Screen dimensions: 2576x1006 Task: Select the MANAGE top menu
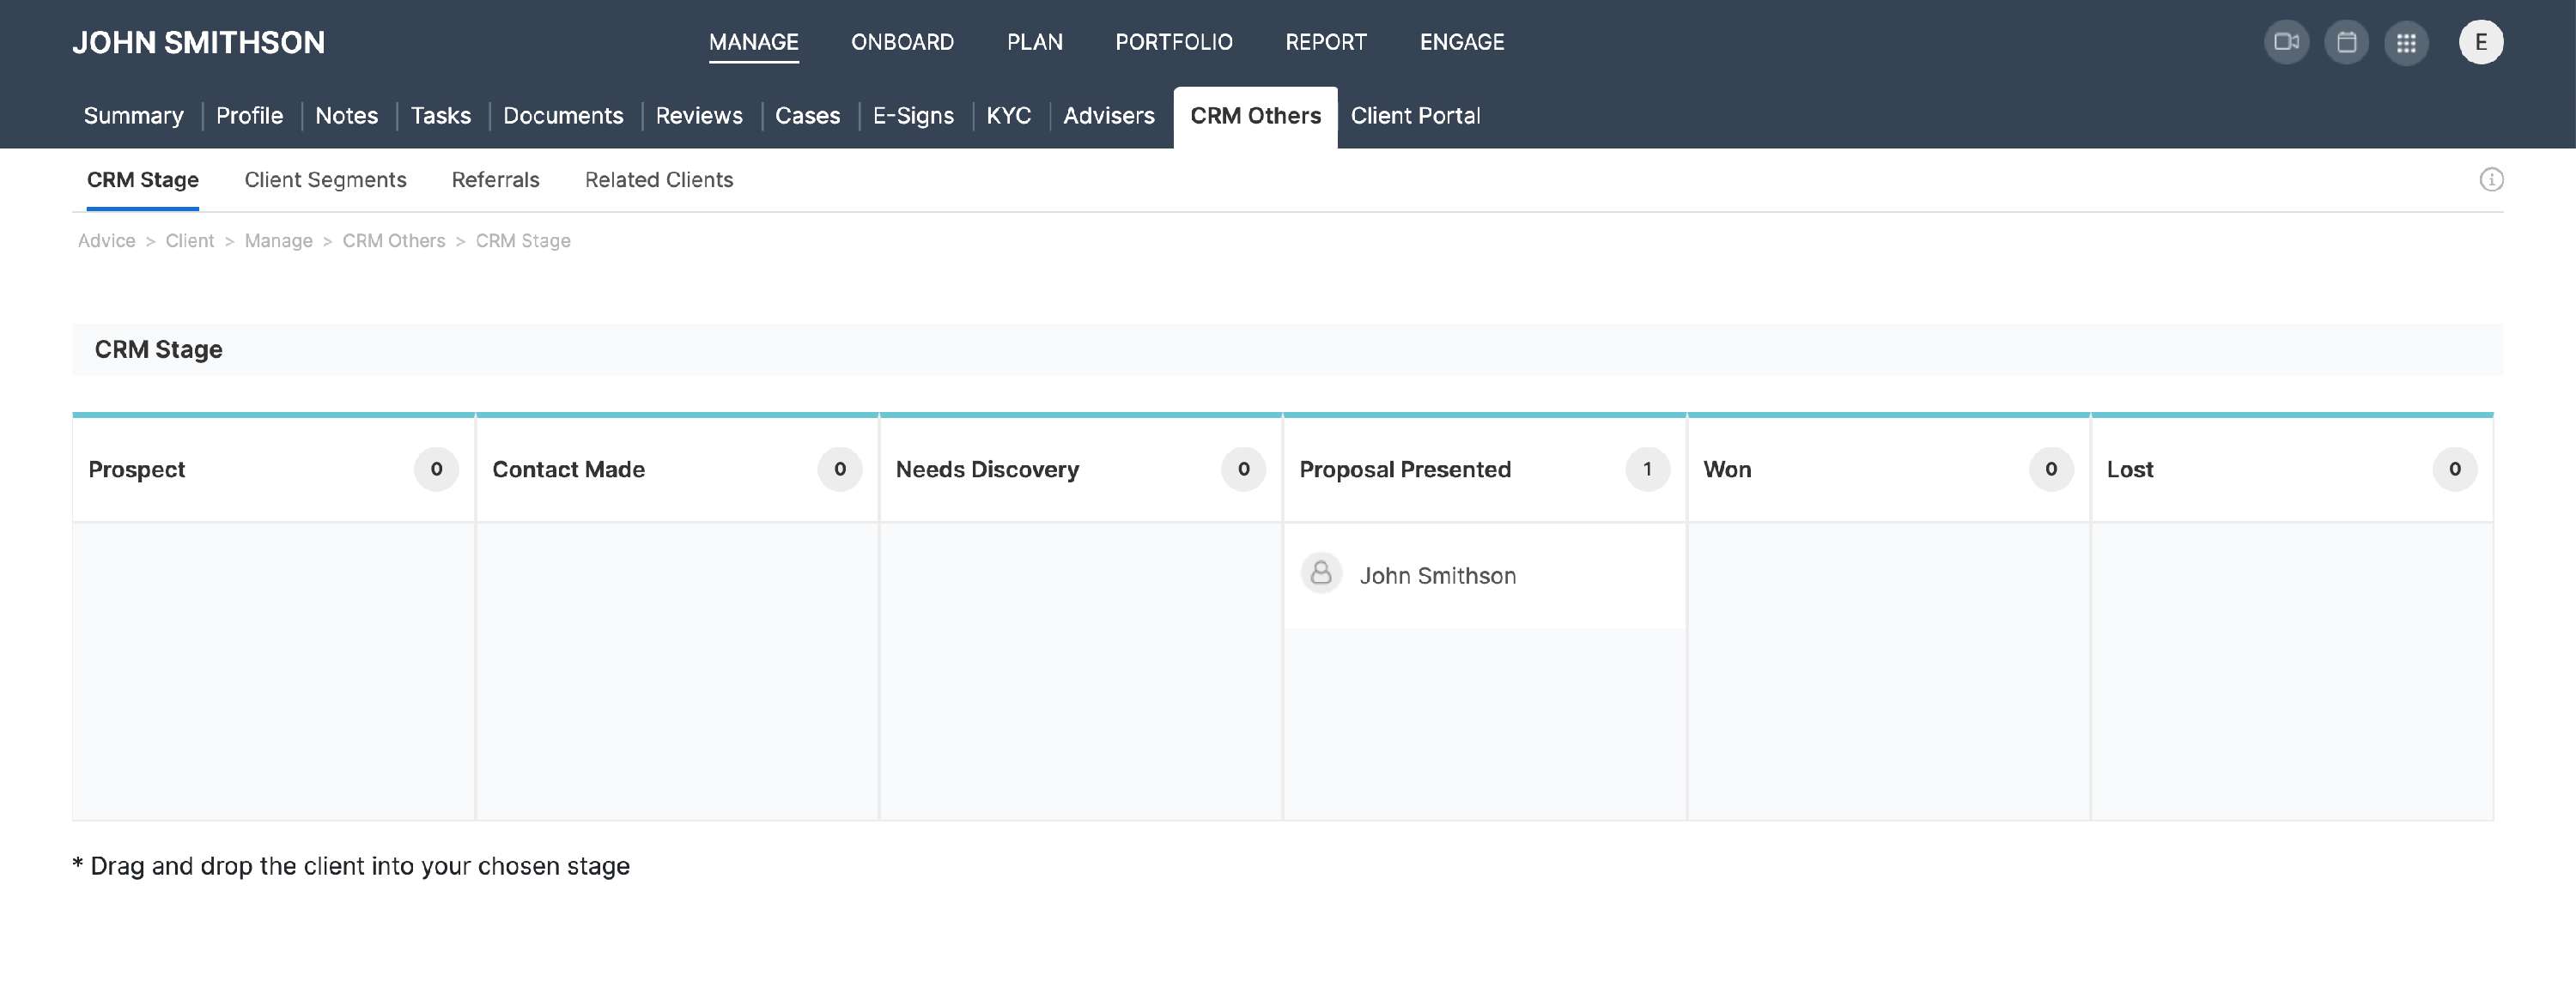point(754,42)
